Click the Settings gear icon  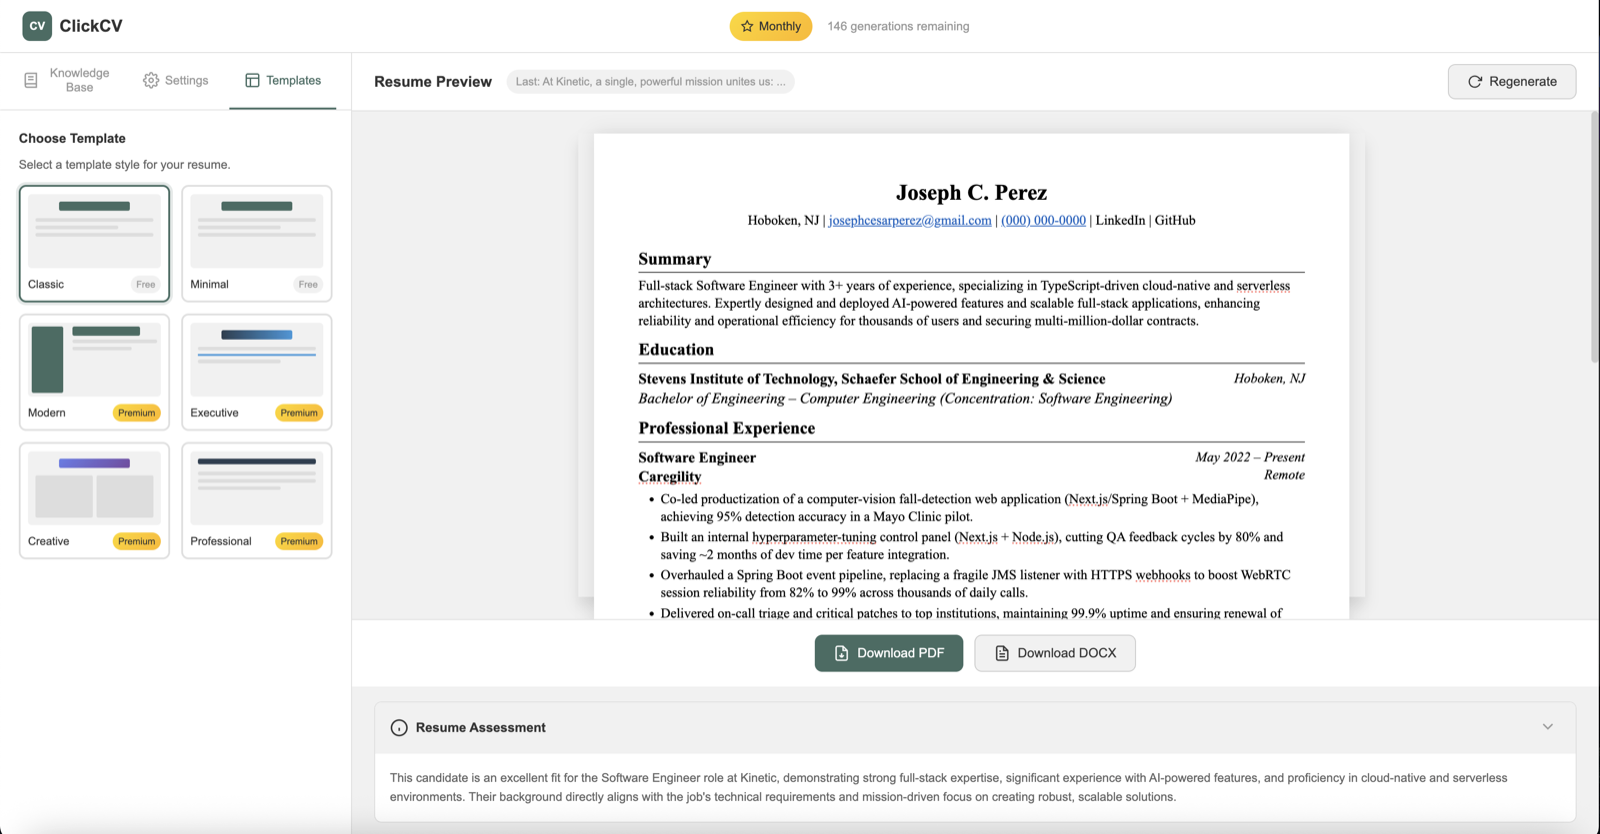[x=151, y=80]
